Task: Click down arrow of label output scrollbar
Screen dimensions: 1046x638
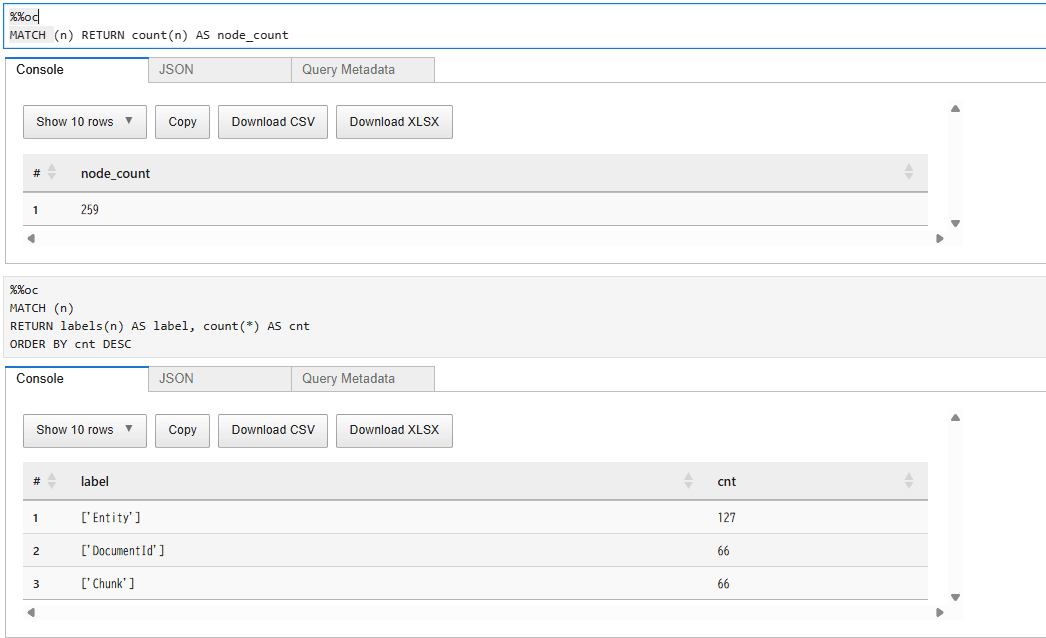Action: click(x=955, y=597)
